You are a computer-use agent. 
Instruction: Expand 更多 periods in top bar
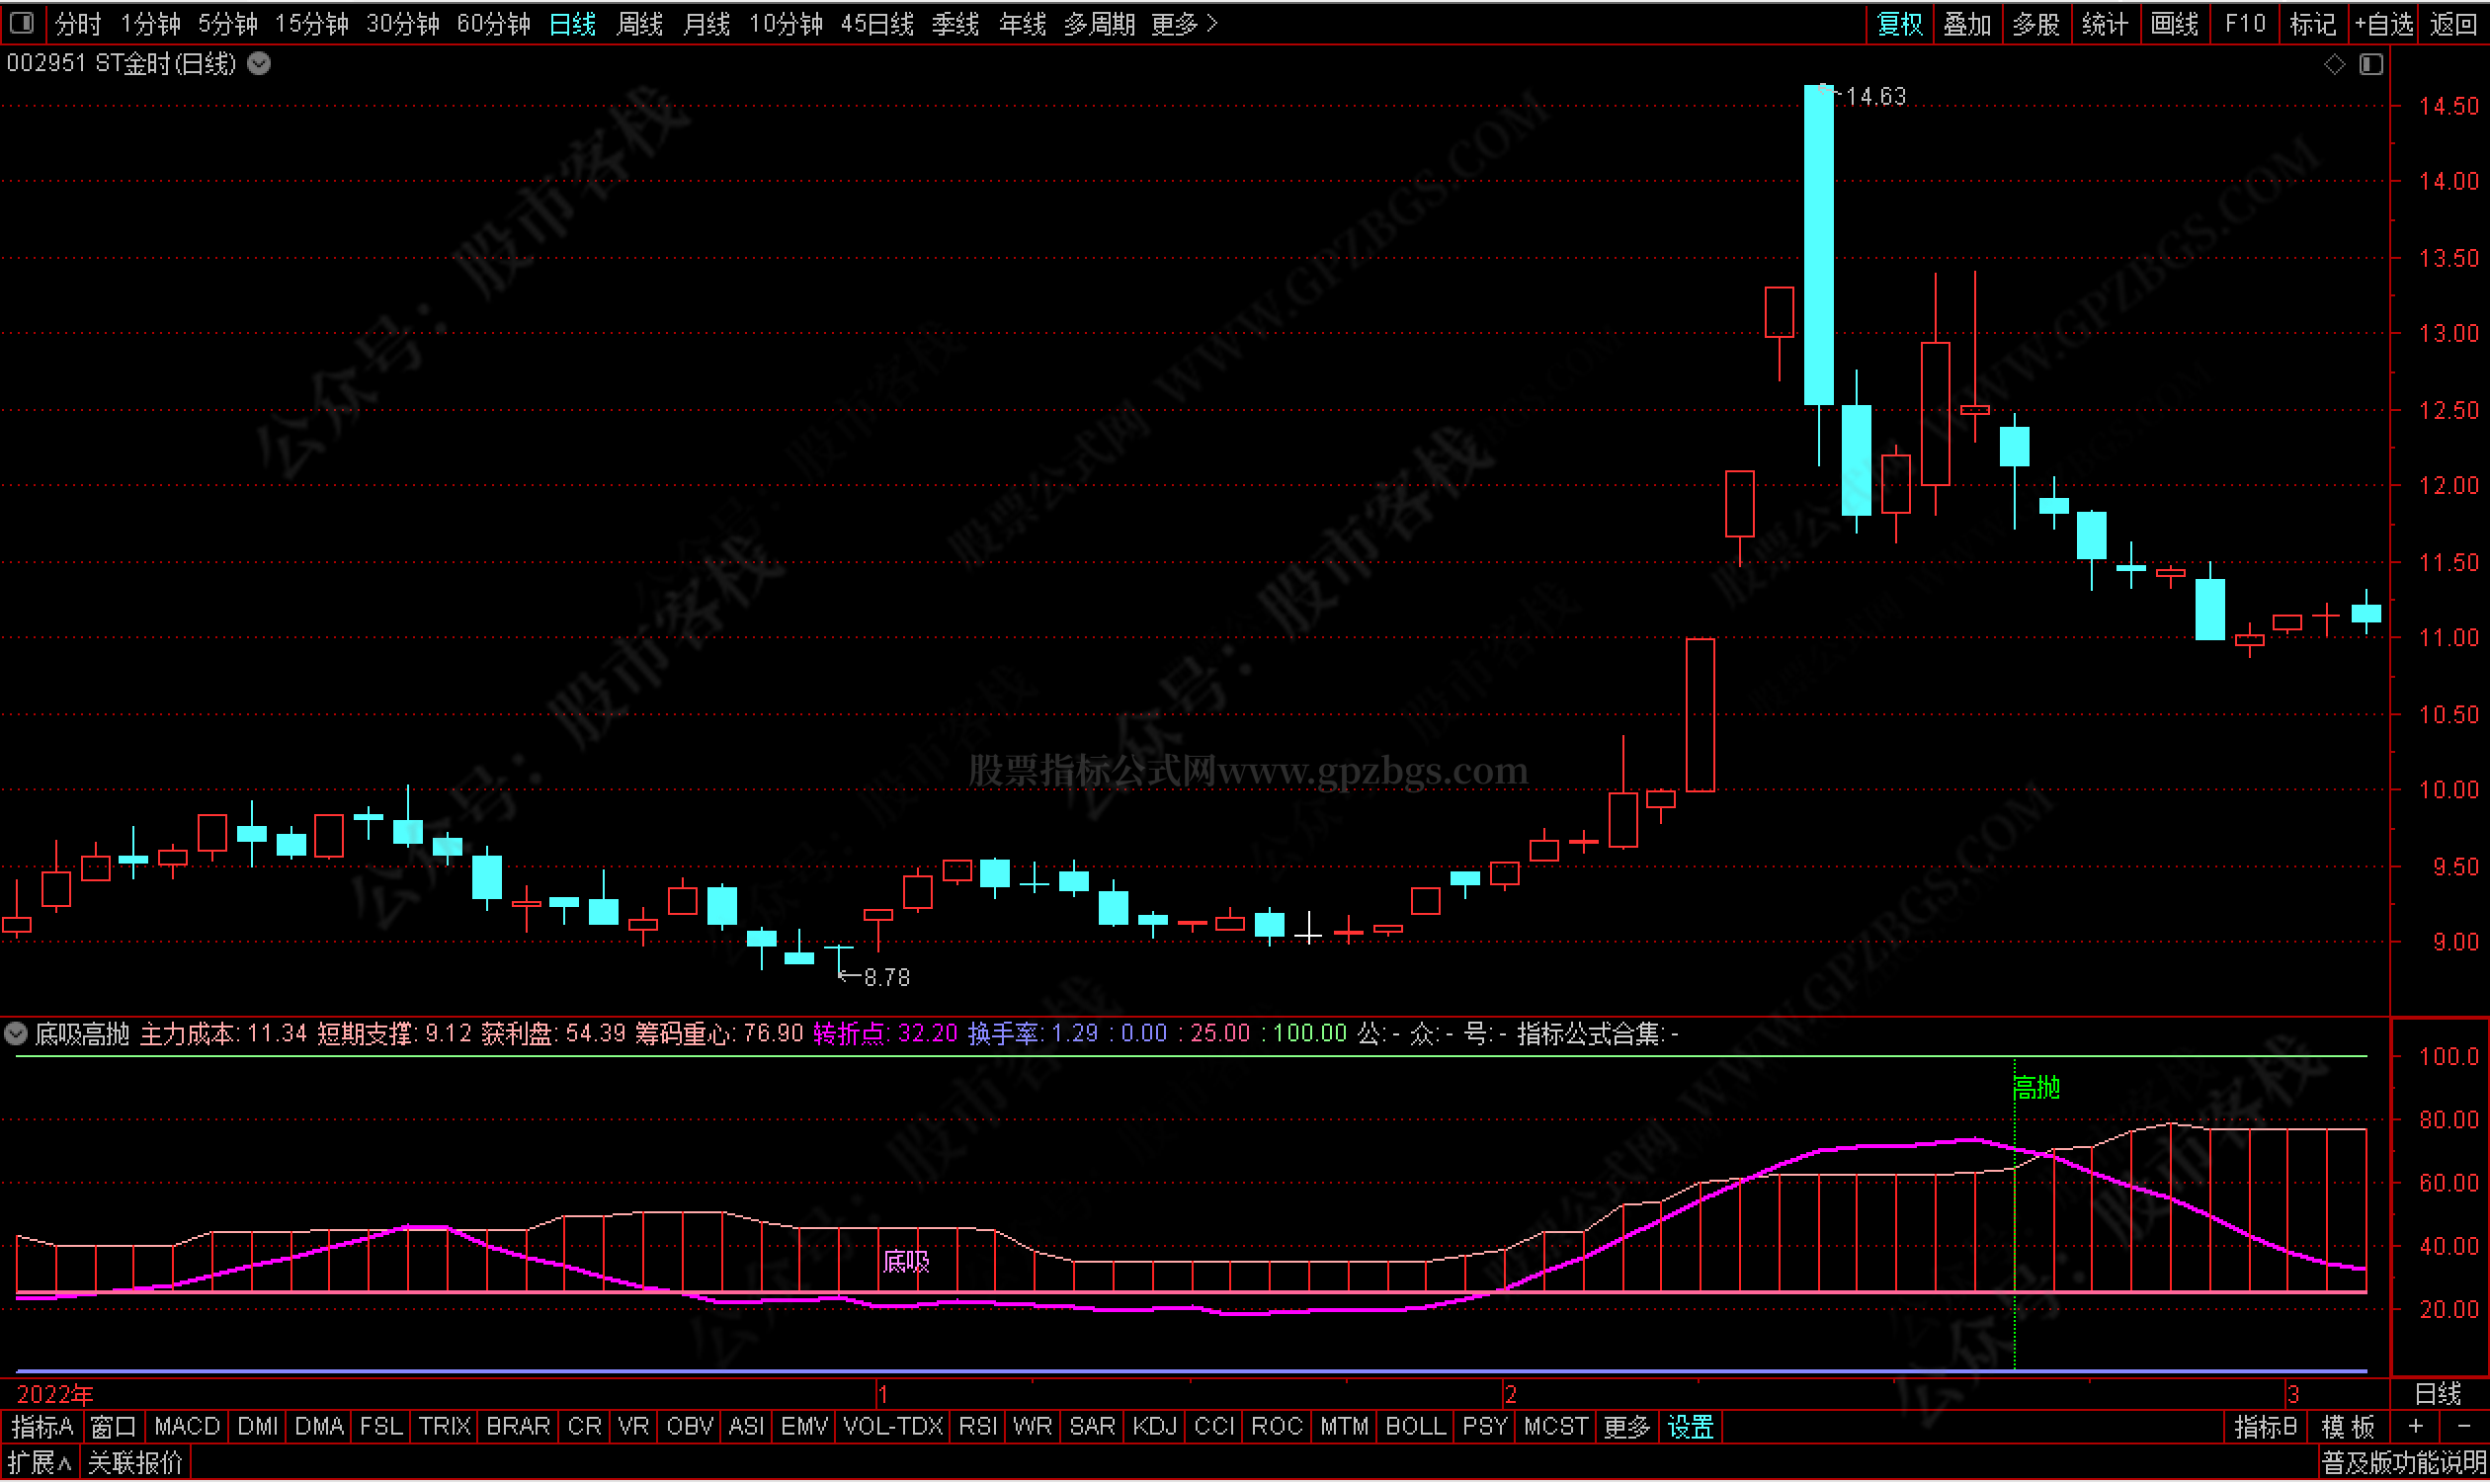(x=1184, y=23)
